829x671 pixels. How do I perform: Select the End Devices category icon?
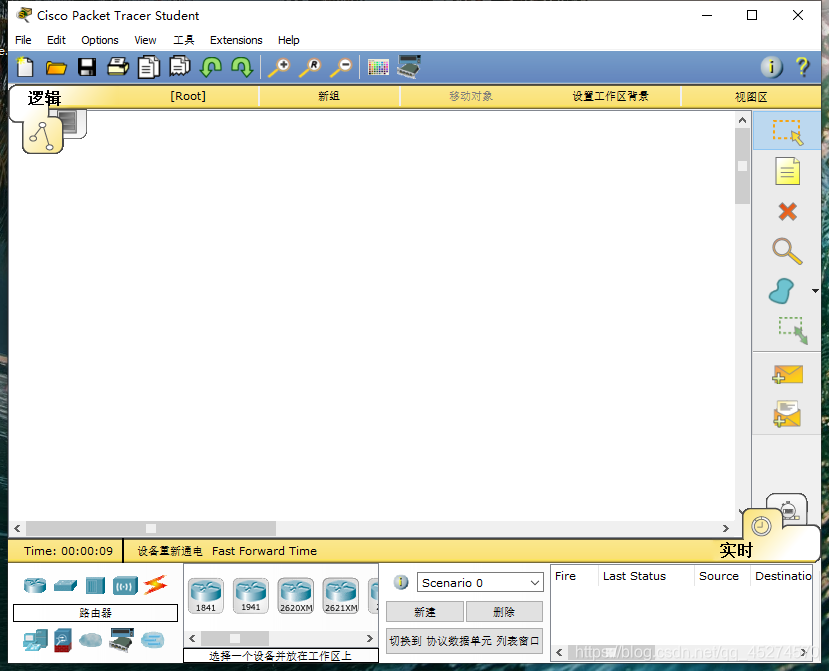point(35,640)
